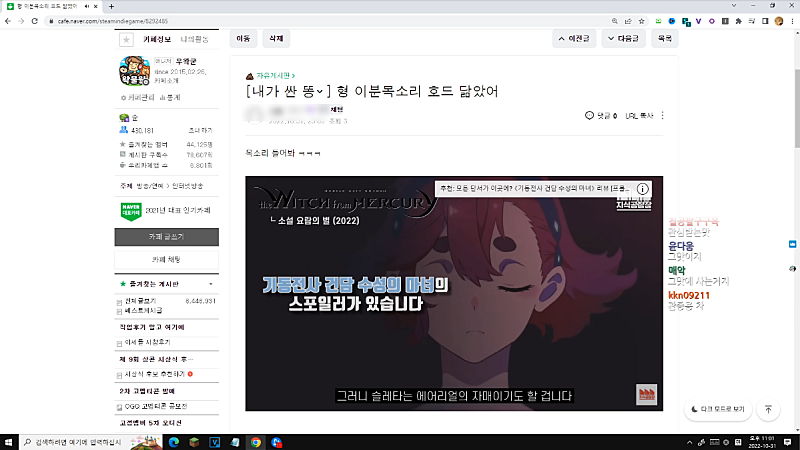Click the 이동 button

(x=243, y=39)
